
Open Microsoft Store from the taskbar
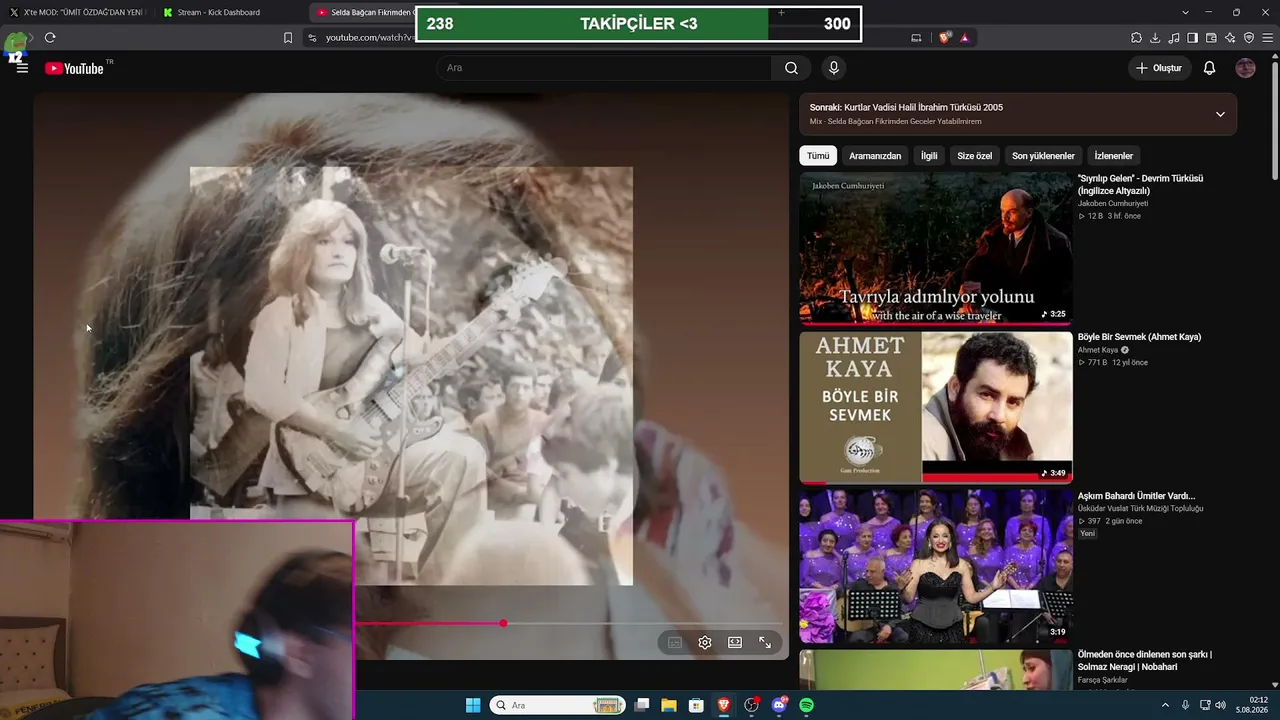pyautogui.click(x=696, y=706)
